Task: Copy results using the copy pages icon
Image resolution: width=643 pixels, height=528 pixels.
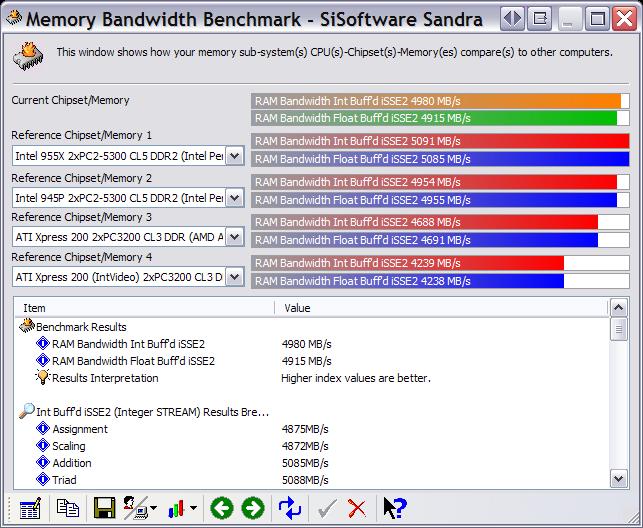Action: [67, 508]
